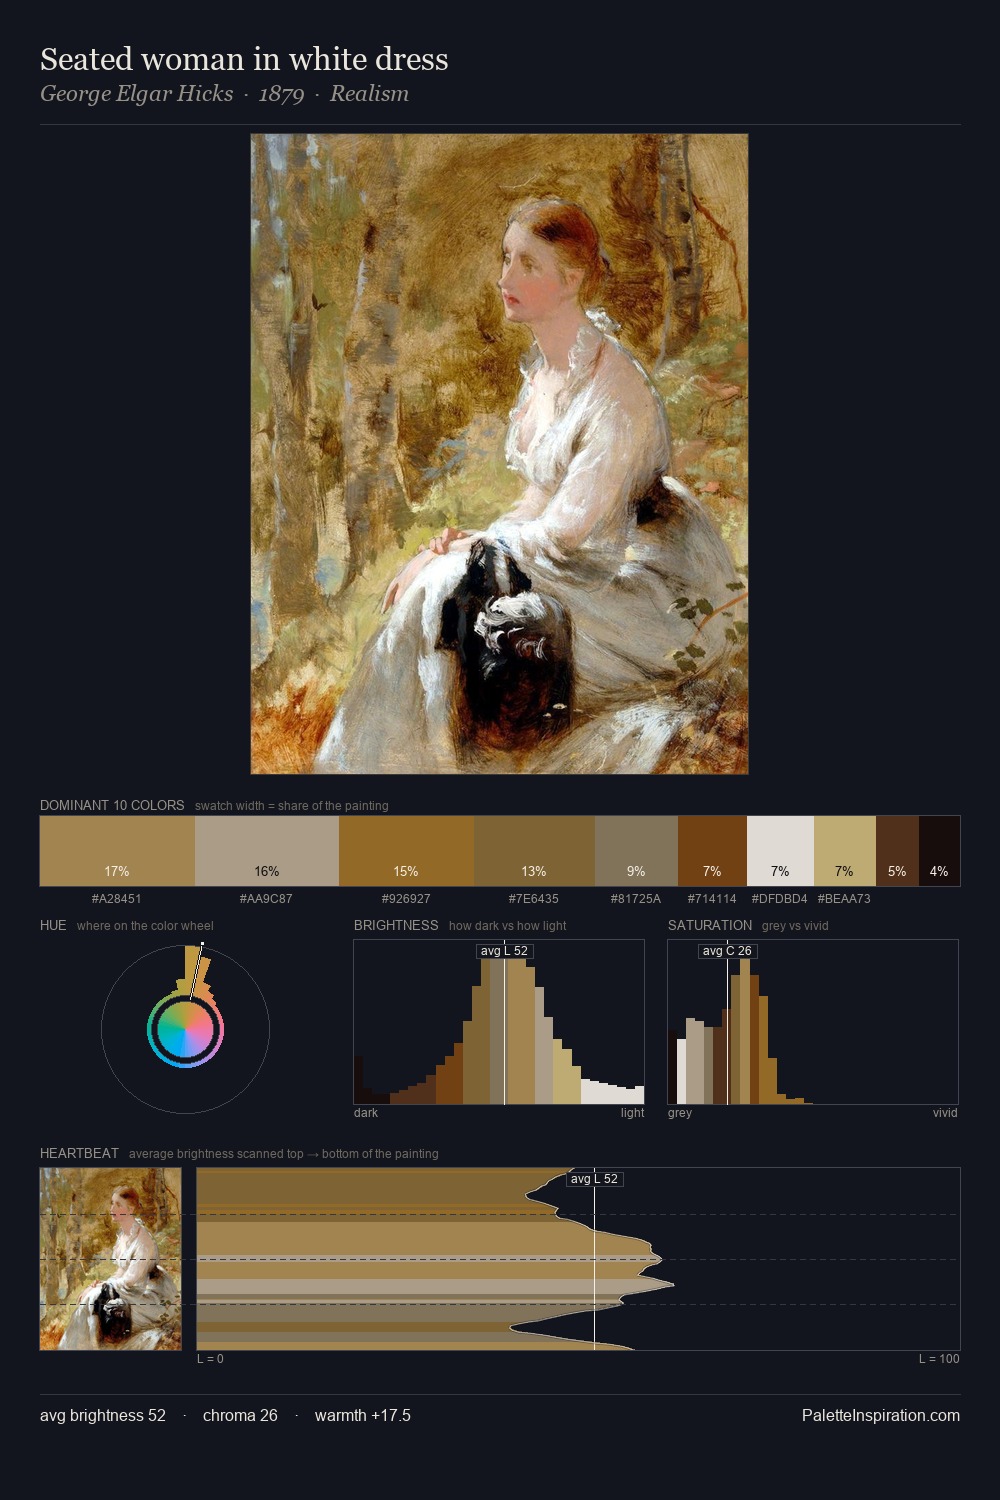This screenshot has width=1000, height=1500.
Task: Select the 7% dark rust swatch #714114
Action: (x=712, y=851)
